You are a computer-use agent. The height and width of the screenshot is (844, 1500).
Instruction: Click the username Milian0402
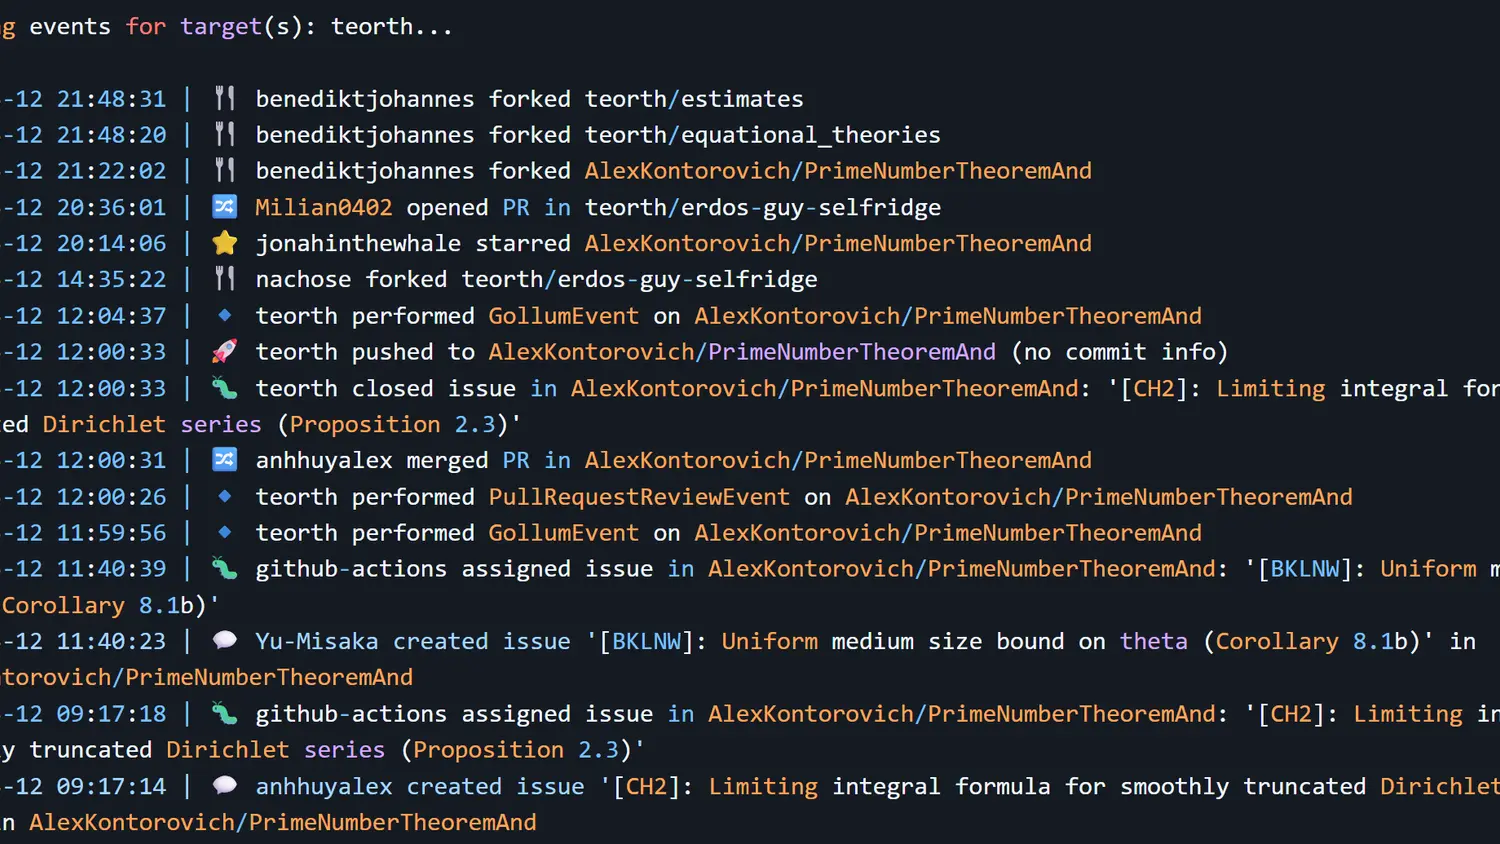(x=324, y=207)
